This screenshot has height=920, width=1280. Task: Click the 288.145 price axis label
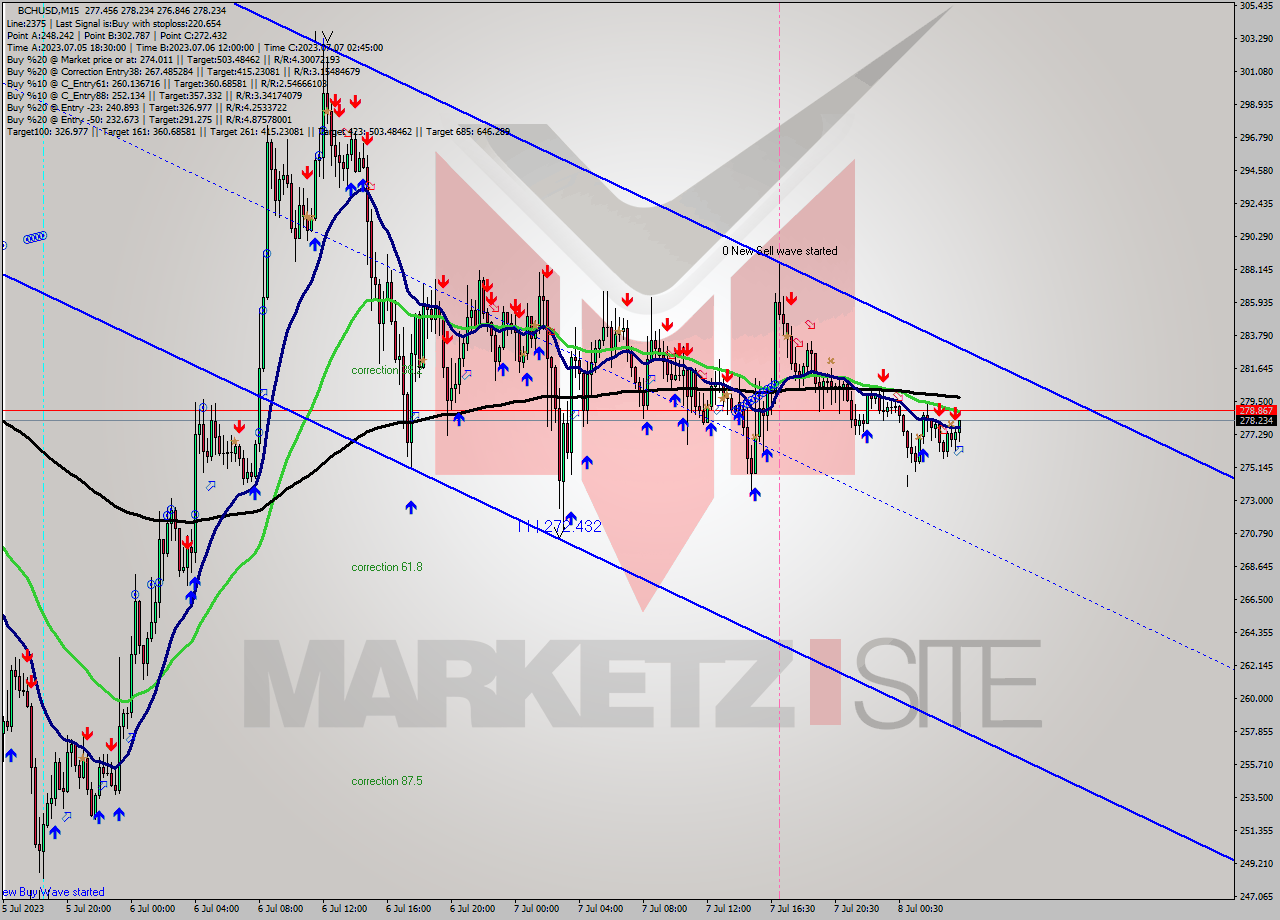1256,270
